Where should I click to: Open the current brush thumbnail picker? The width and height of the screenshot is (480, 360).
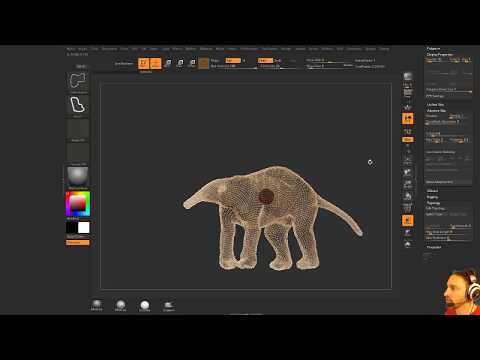(x=78, y=81)
